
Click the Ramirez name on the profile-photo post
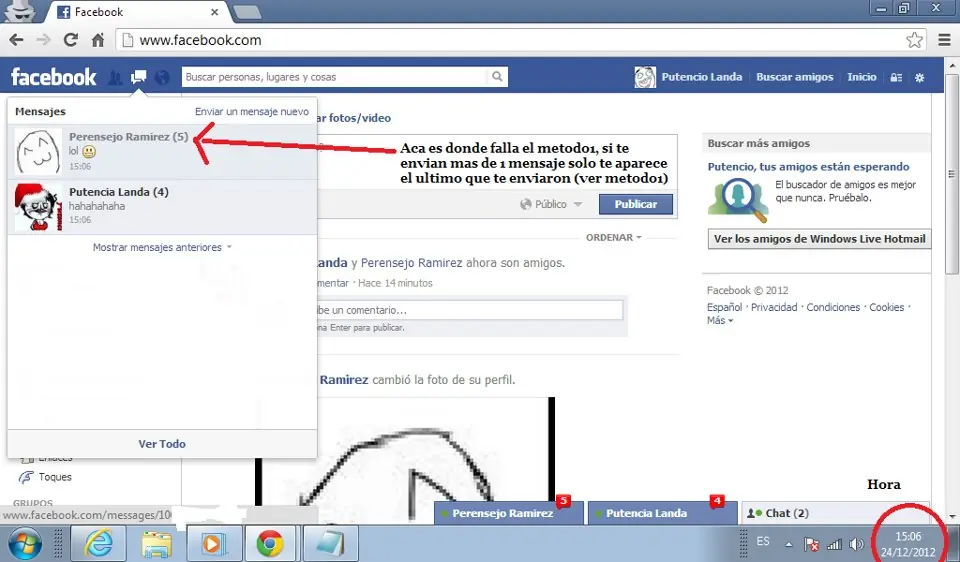click(343, 380)
